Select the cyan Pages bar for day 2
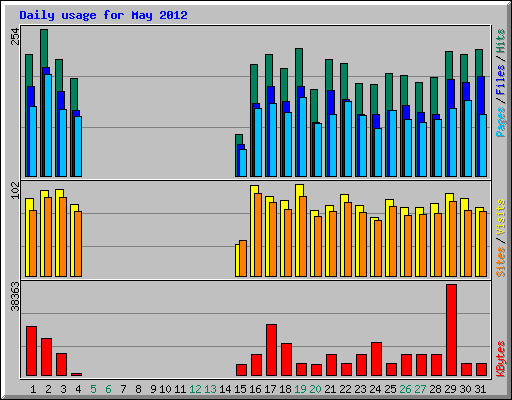The height and width of the screenshot is (400, 512). point(48,125)
